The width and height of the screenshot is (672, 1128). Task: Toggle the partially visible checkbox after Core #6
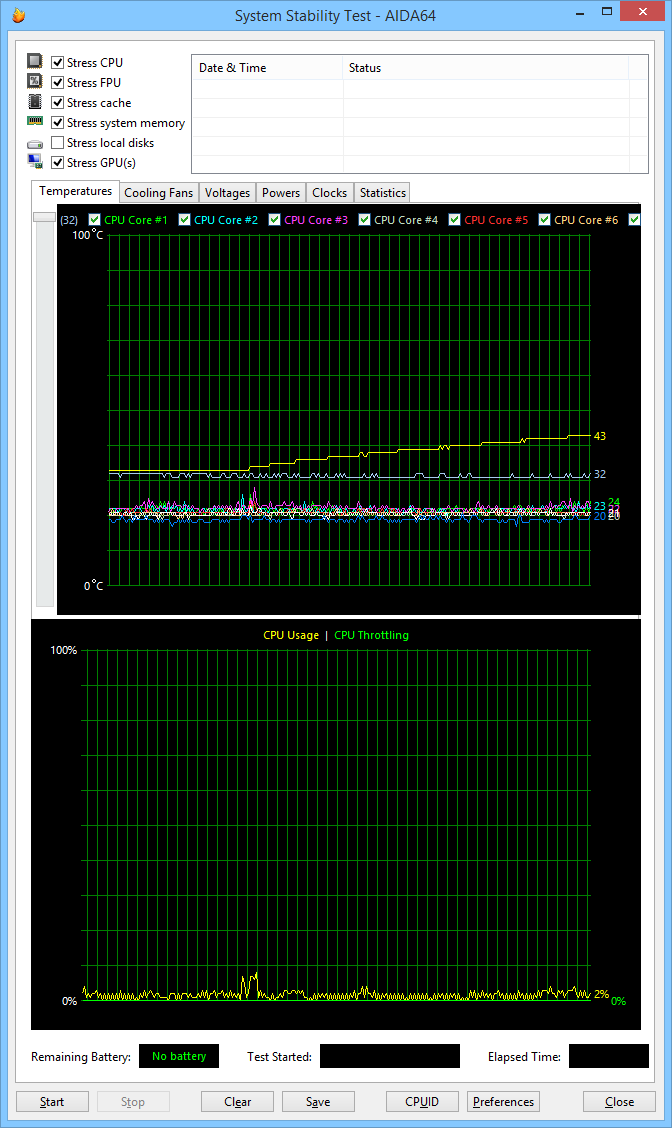[634, 219]
